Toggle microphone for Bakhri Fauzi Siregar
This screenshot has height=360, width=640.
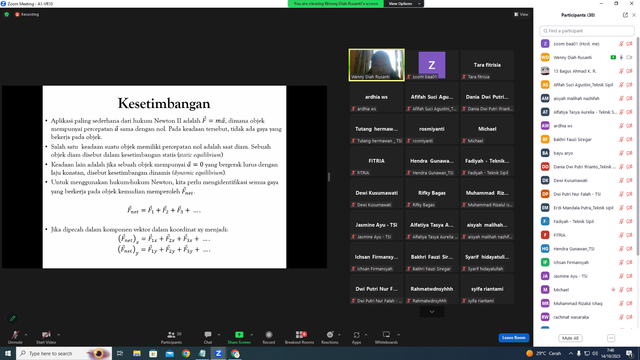[x=621, y=140]
